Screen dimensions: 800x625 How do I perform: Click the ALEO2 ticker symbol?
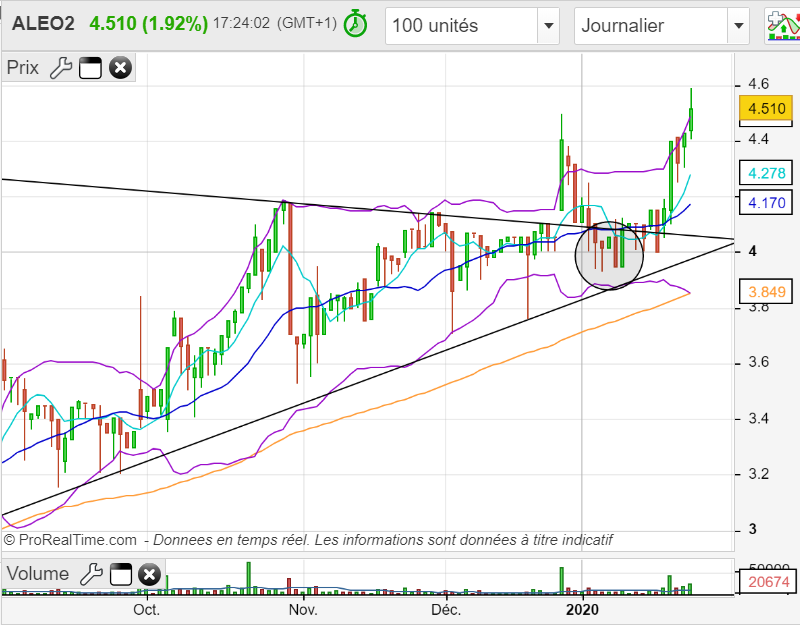point(43,23)
